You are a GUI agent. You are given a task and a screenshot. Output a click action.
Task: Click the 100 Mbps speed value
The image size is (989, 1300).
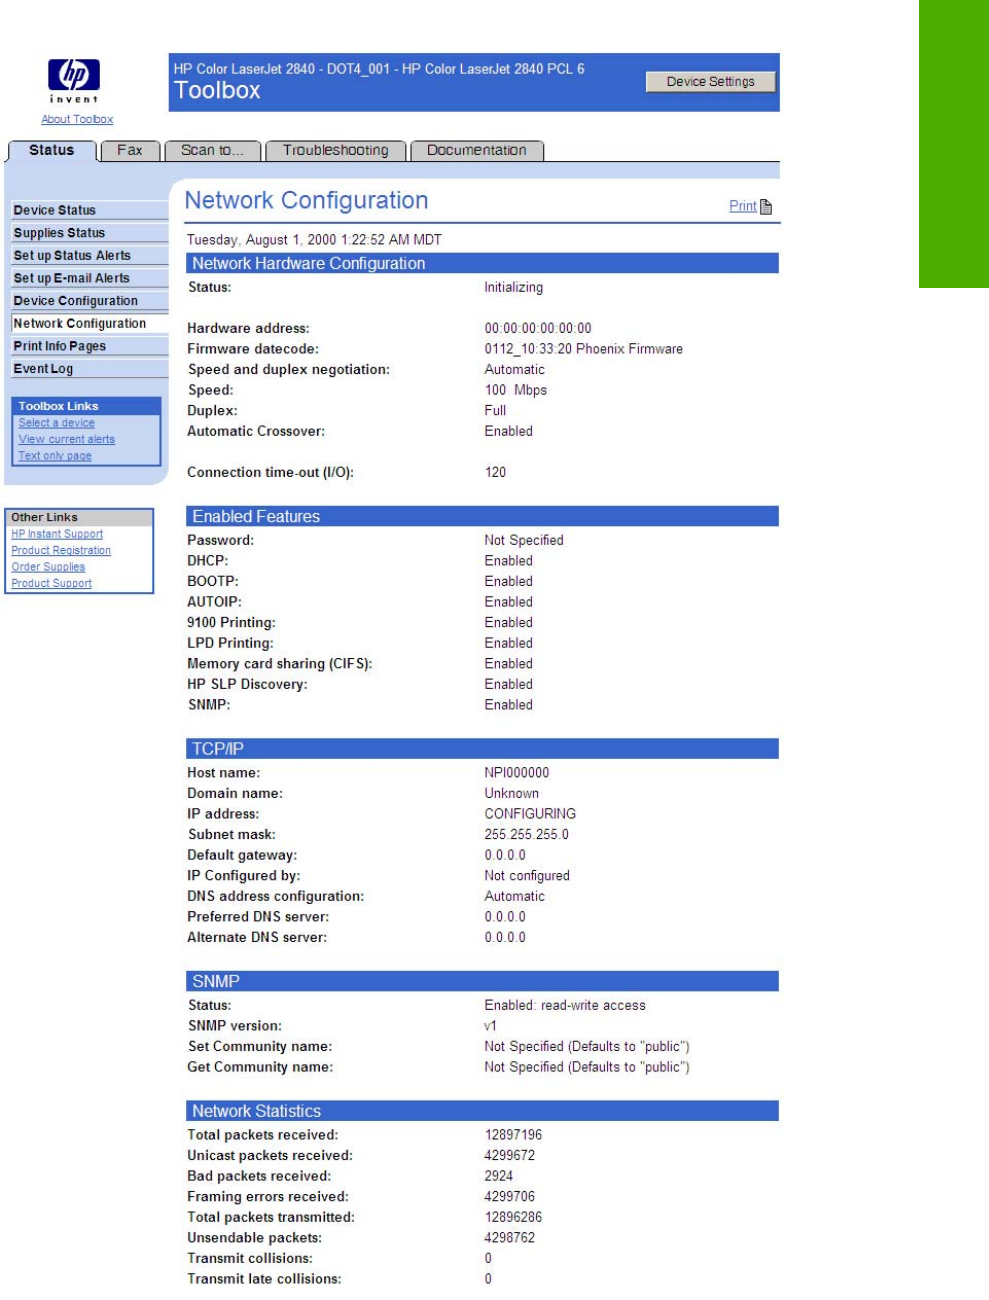[x=516, y=390]
